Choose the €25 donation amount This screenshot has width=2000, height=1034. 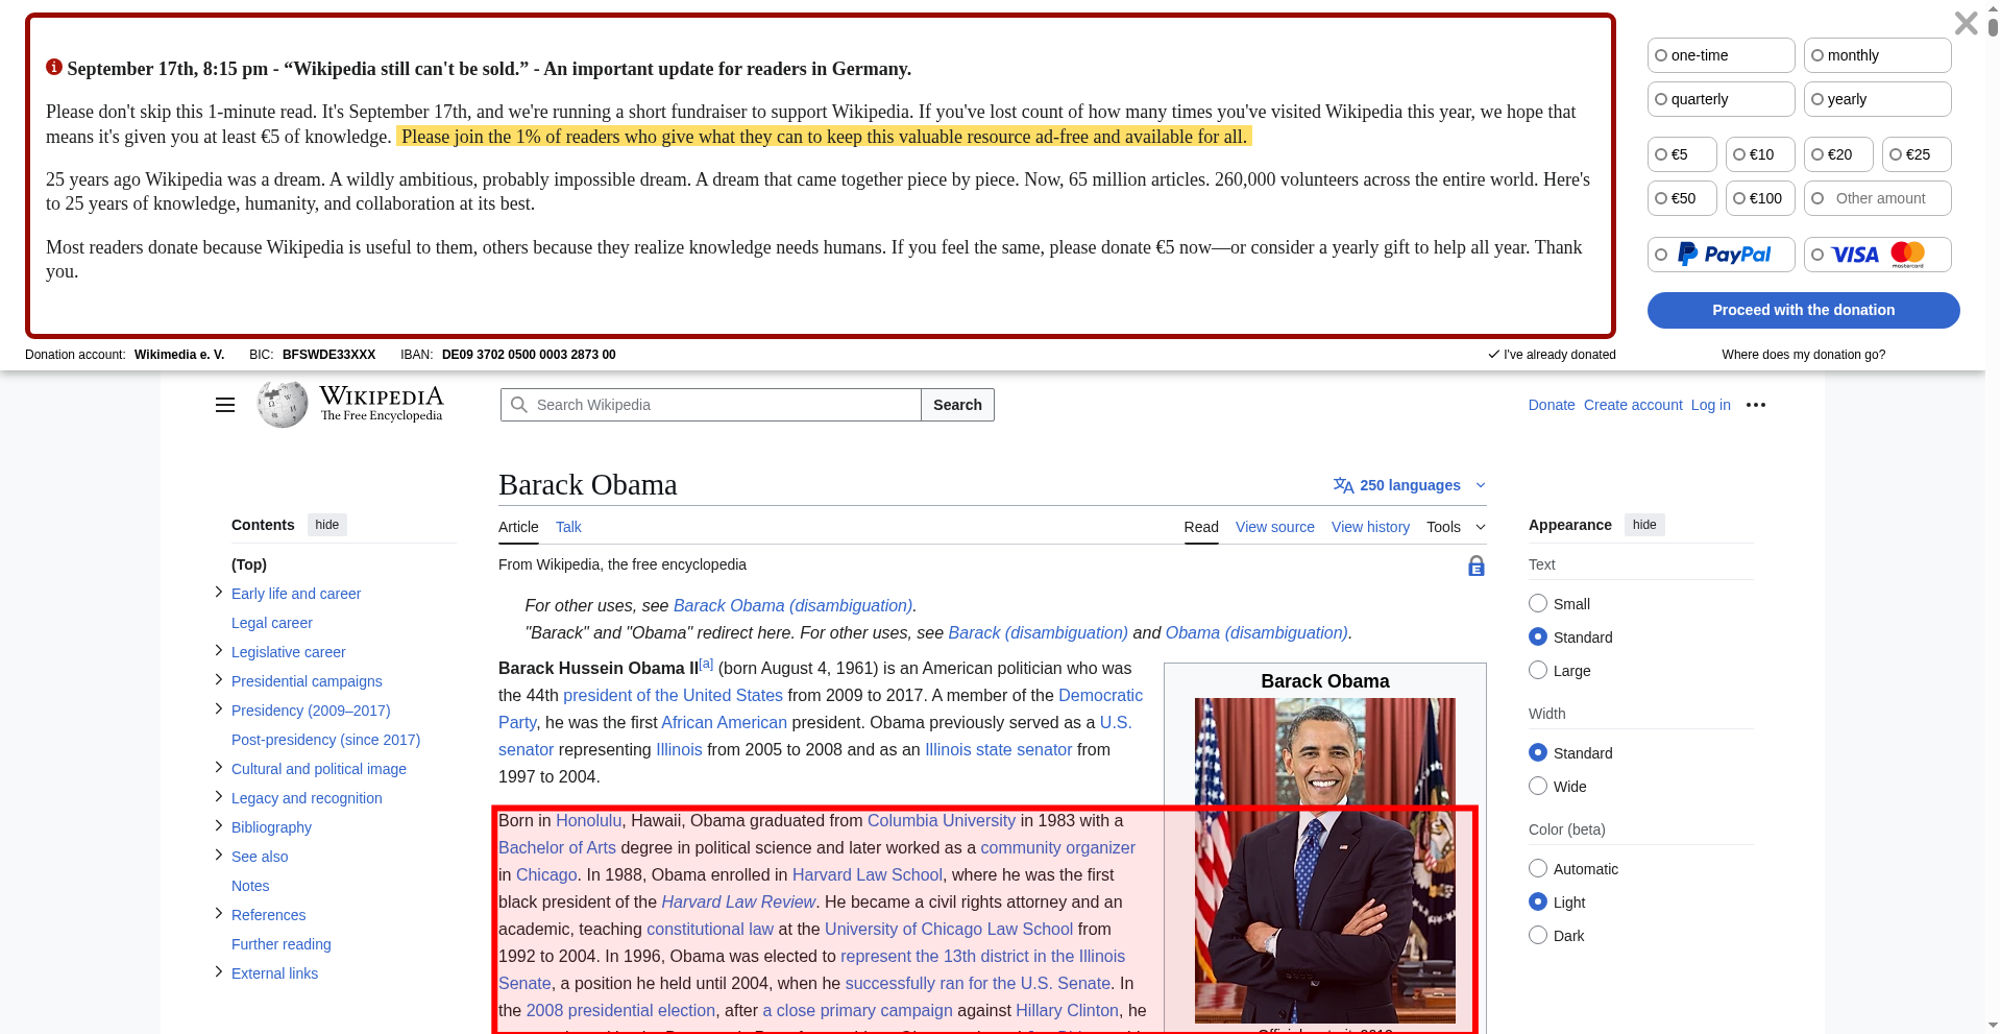[x=1916, y=154]
